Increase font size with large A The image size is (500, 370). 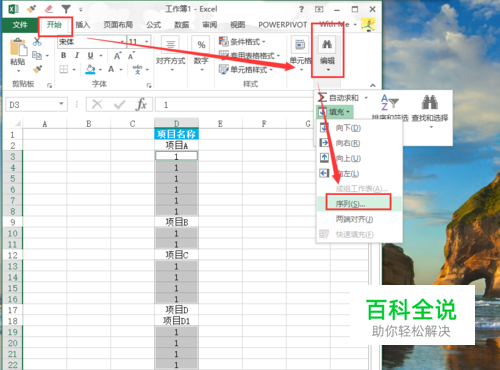click(118, 55)
